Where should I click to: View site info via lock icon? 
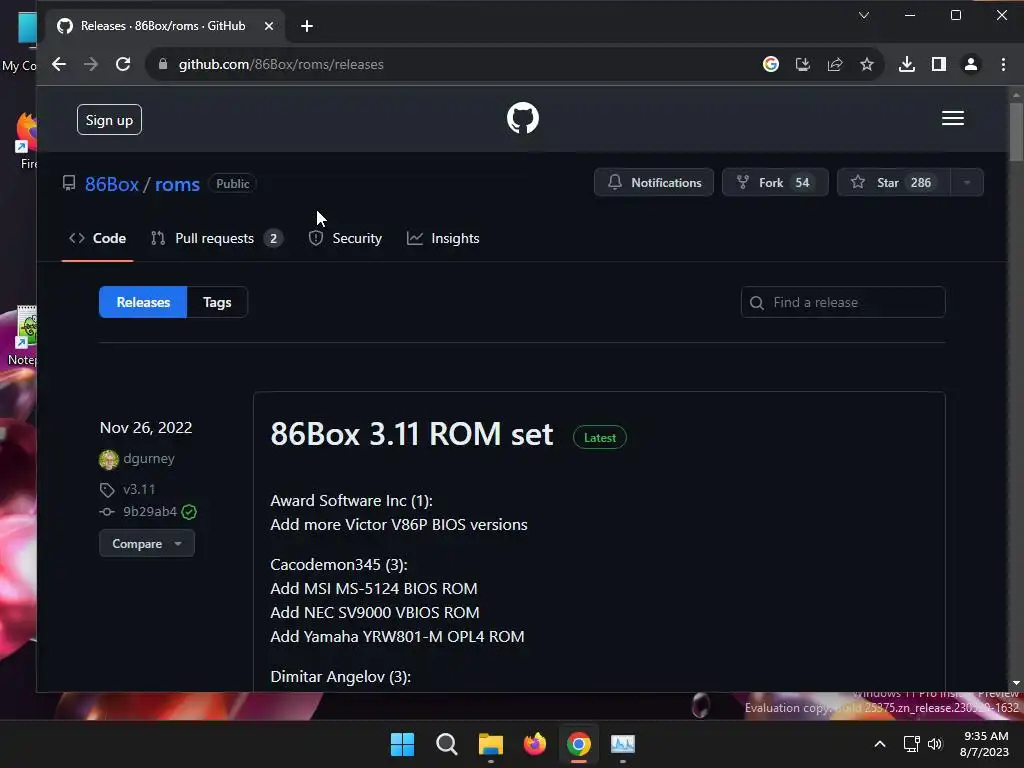pos(163,64)
